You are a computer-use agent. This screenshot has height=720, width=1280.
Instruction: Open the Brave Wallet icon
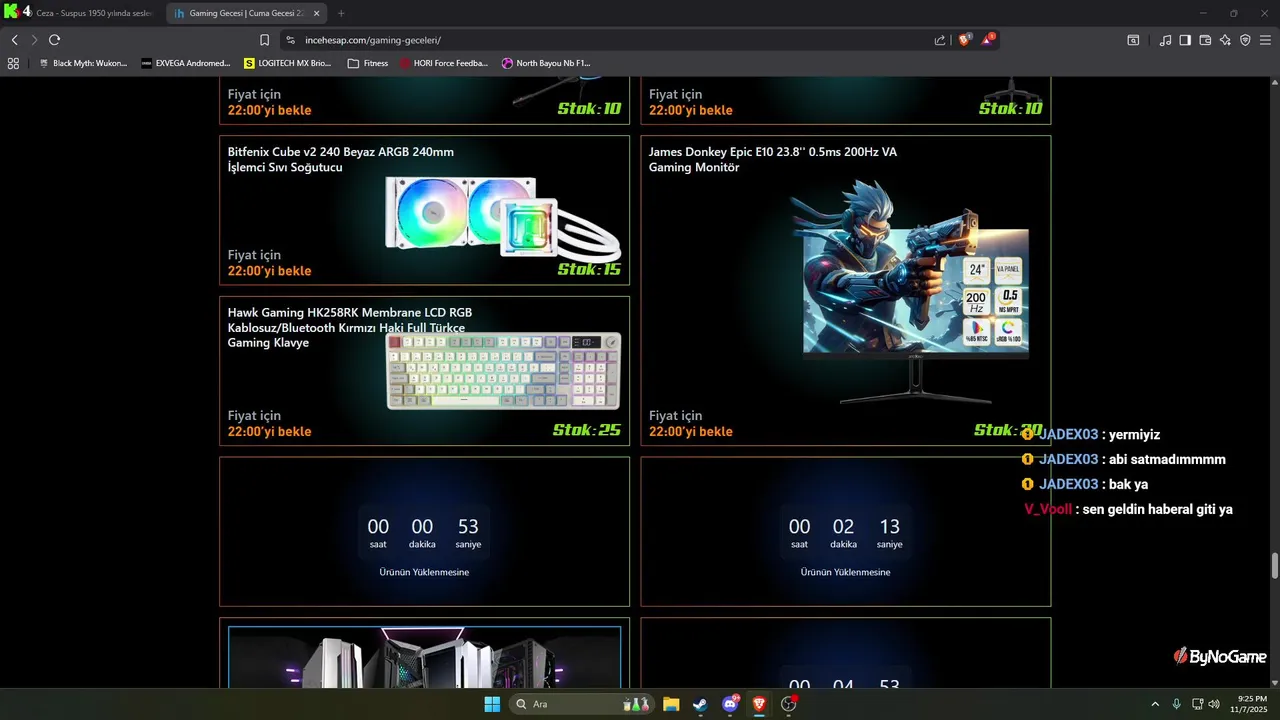pos(1205,40)
